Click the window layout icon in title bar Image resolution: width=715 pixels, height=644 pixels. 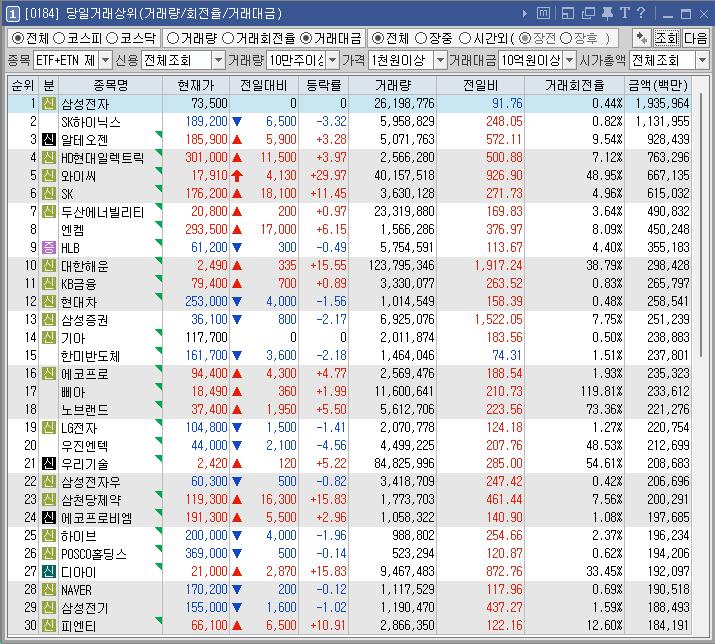pos(568,13)
